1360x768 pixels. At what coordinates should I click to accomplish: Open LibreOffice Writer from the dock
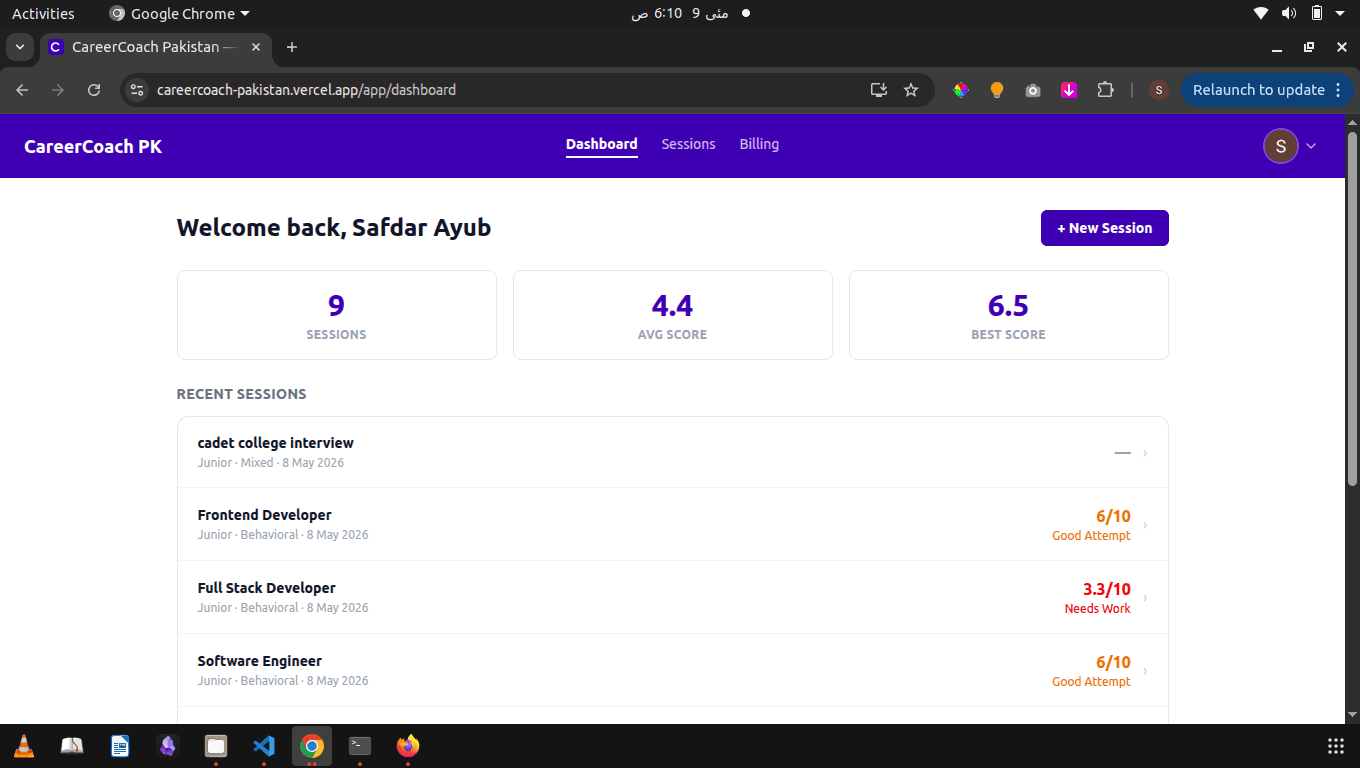[x=120, y=746]
